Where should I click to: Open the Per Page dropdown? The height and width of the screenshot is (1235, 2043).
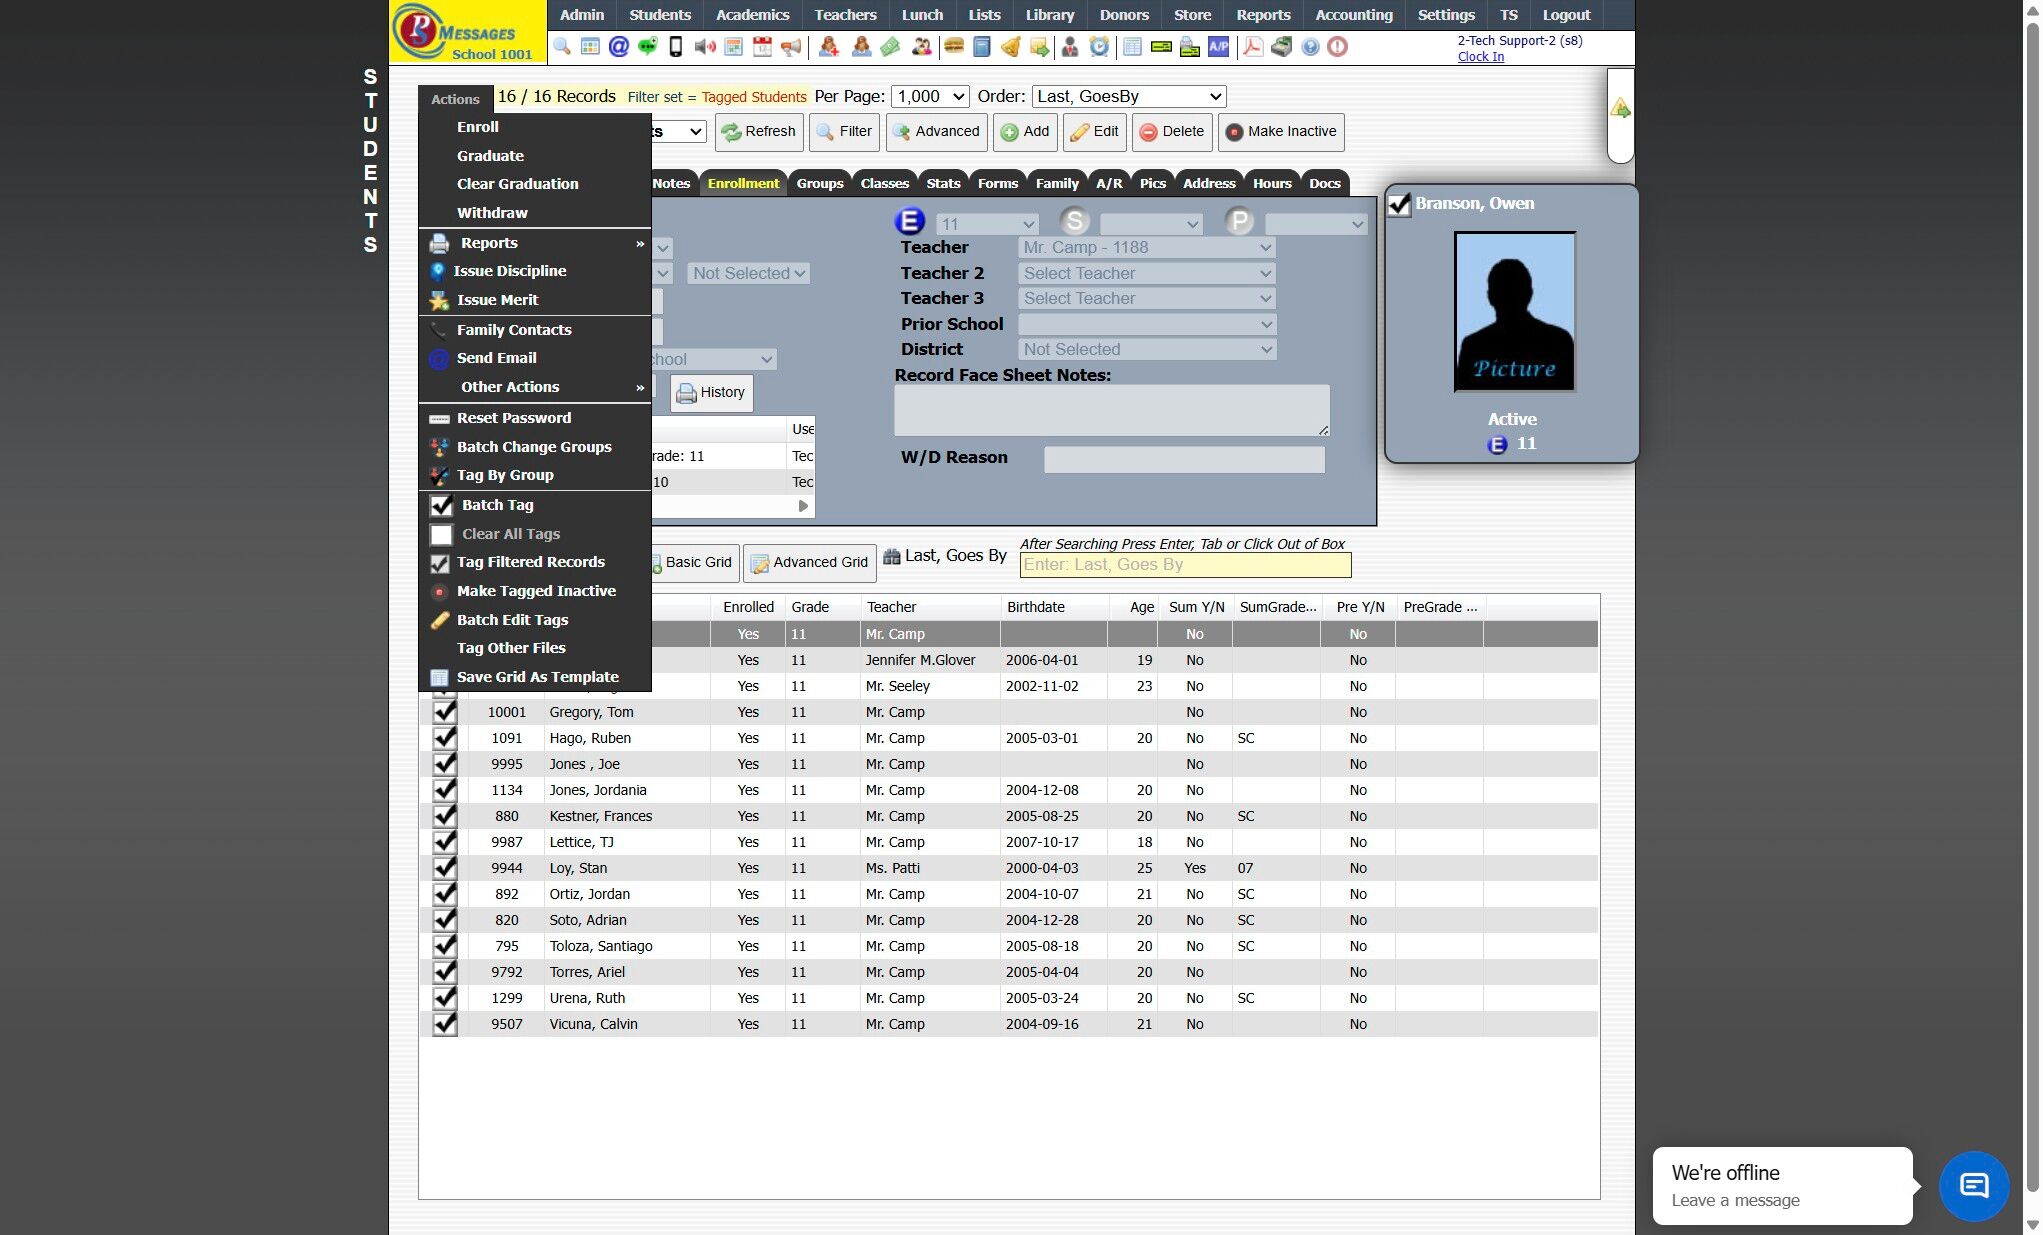[x=930, y=97]
